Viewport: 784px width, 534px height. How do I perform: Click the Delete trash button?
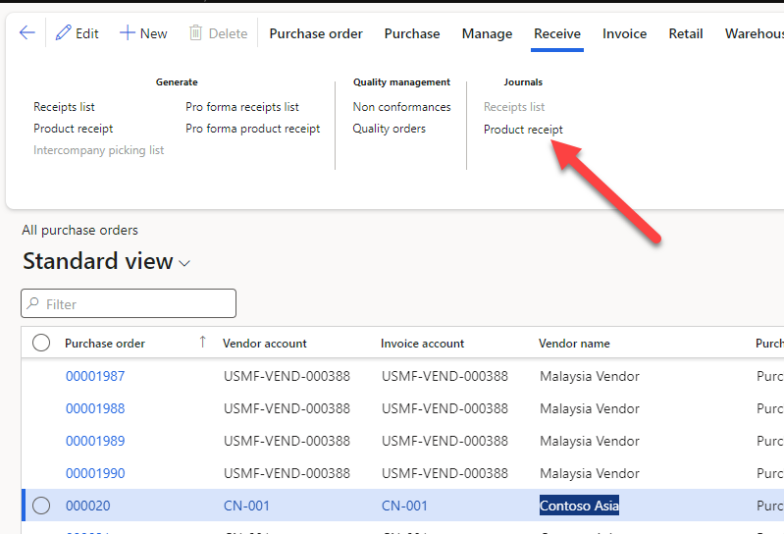click(217, 33)
